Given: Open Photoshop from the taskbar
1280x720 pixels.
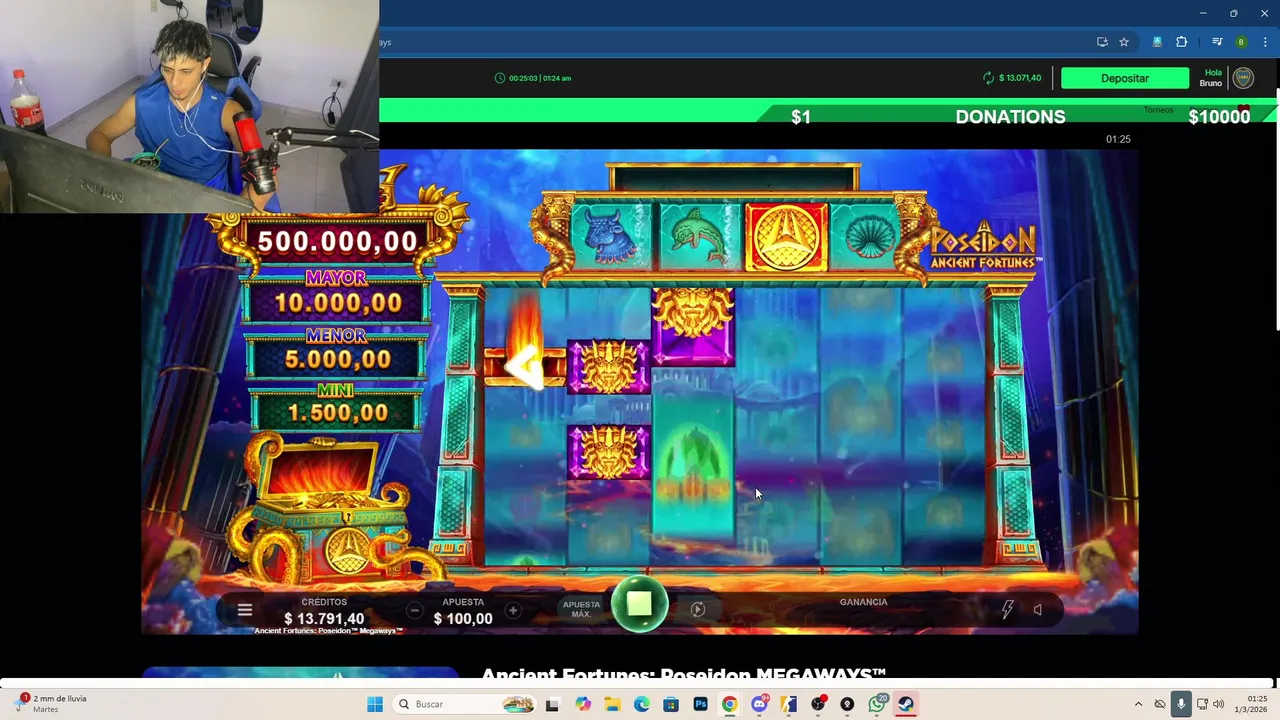Looking at the screenshot, I should pos(700,704).
